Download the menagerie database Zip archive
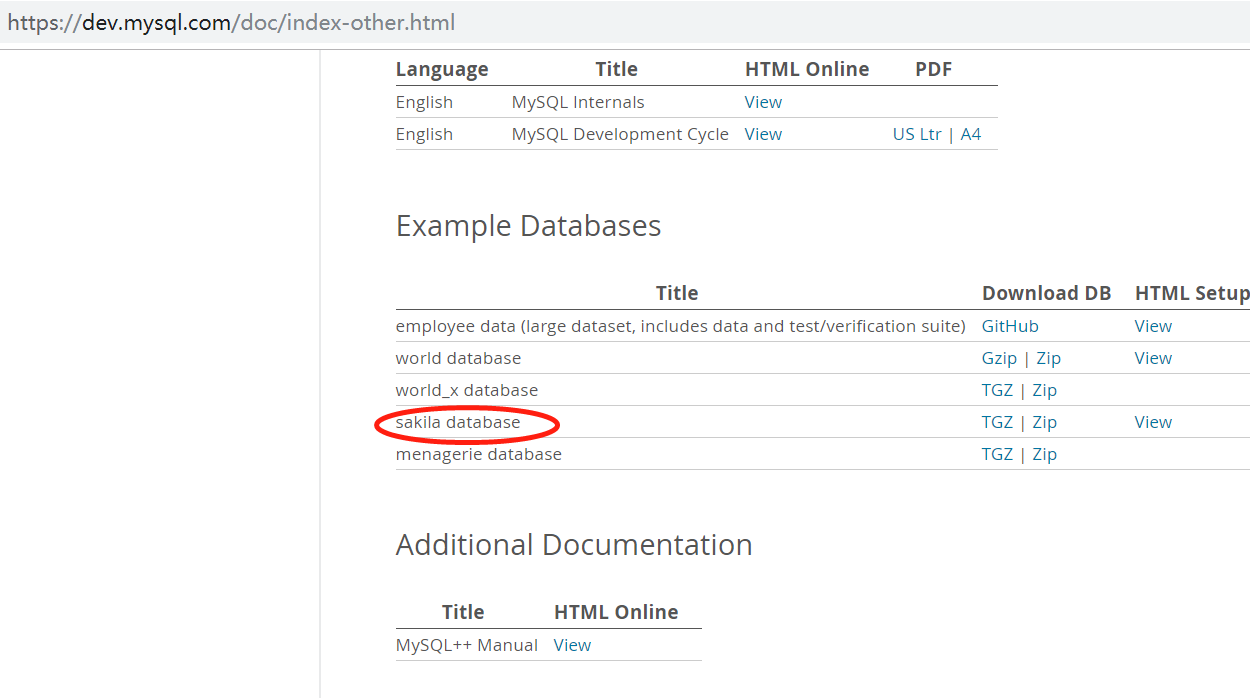The width and height of the screenshot is (1250, 698). pyautogui.click(x=1044, y=453)
